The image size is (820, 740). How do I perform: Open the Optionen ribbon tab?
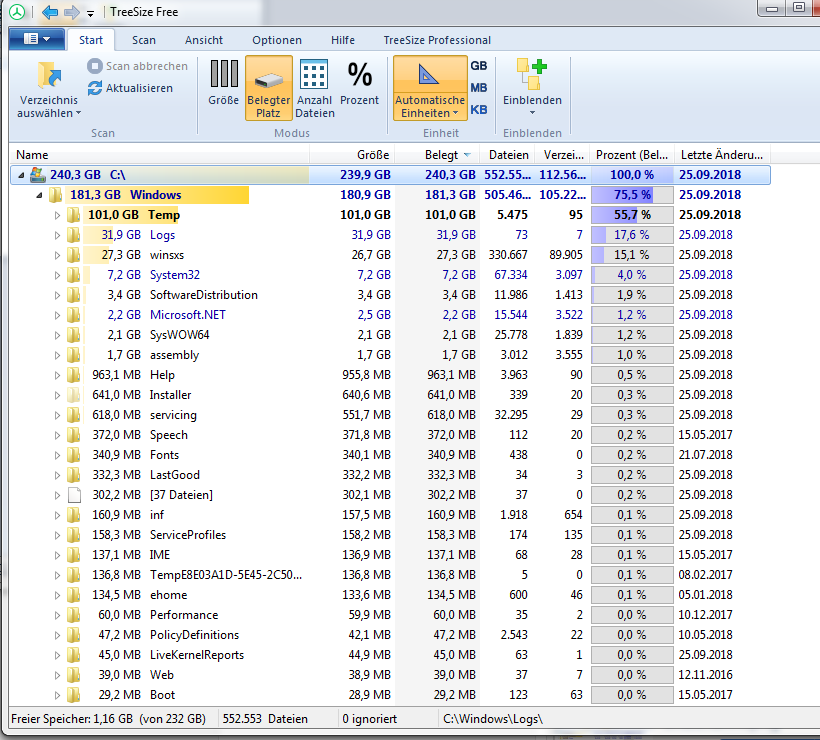click(x=277, y=40)
